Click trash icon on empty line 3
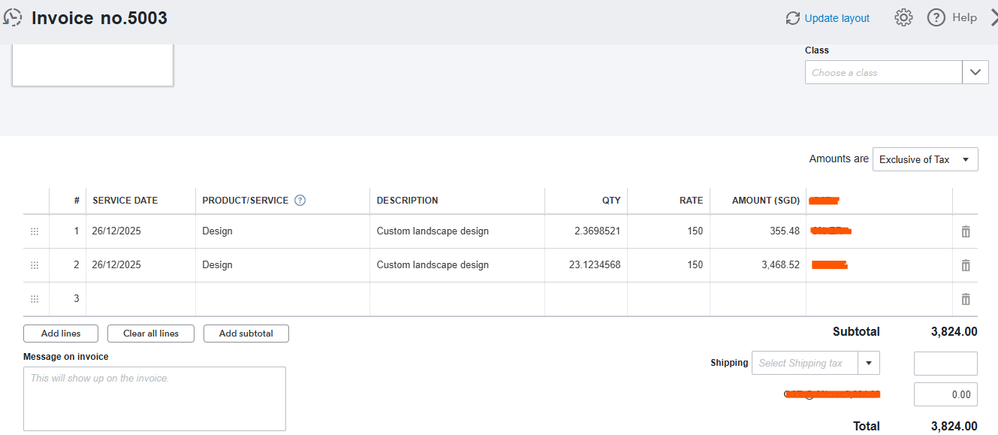This screenshot has width=998, height=435. click(x=965, y=299)
